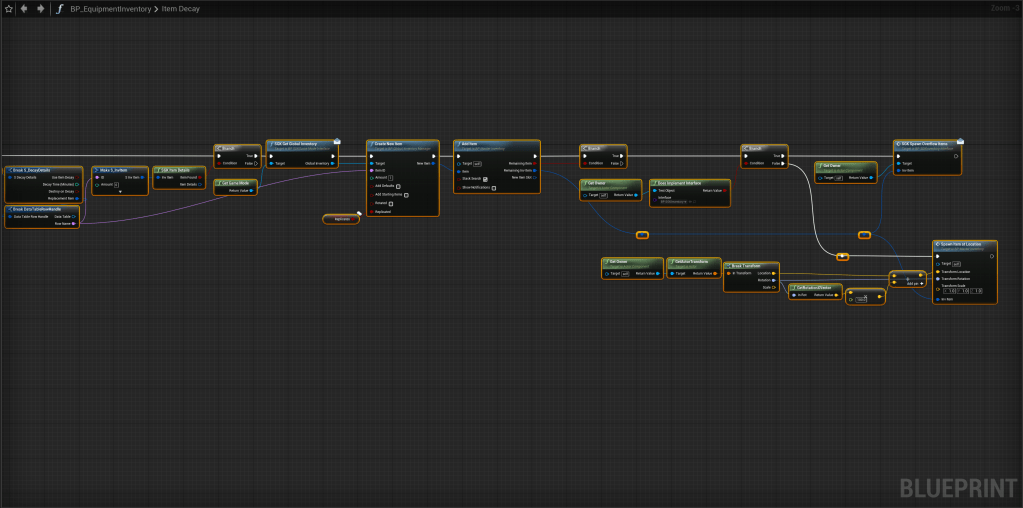The height and width of the screenshot is (508, 1023).
Task: Click the favorite star icon in the toolbar
Action: click(x=8, y=8)
